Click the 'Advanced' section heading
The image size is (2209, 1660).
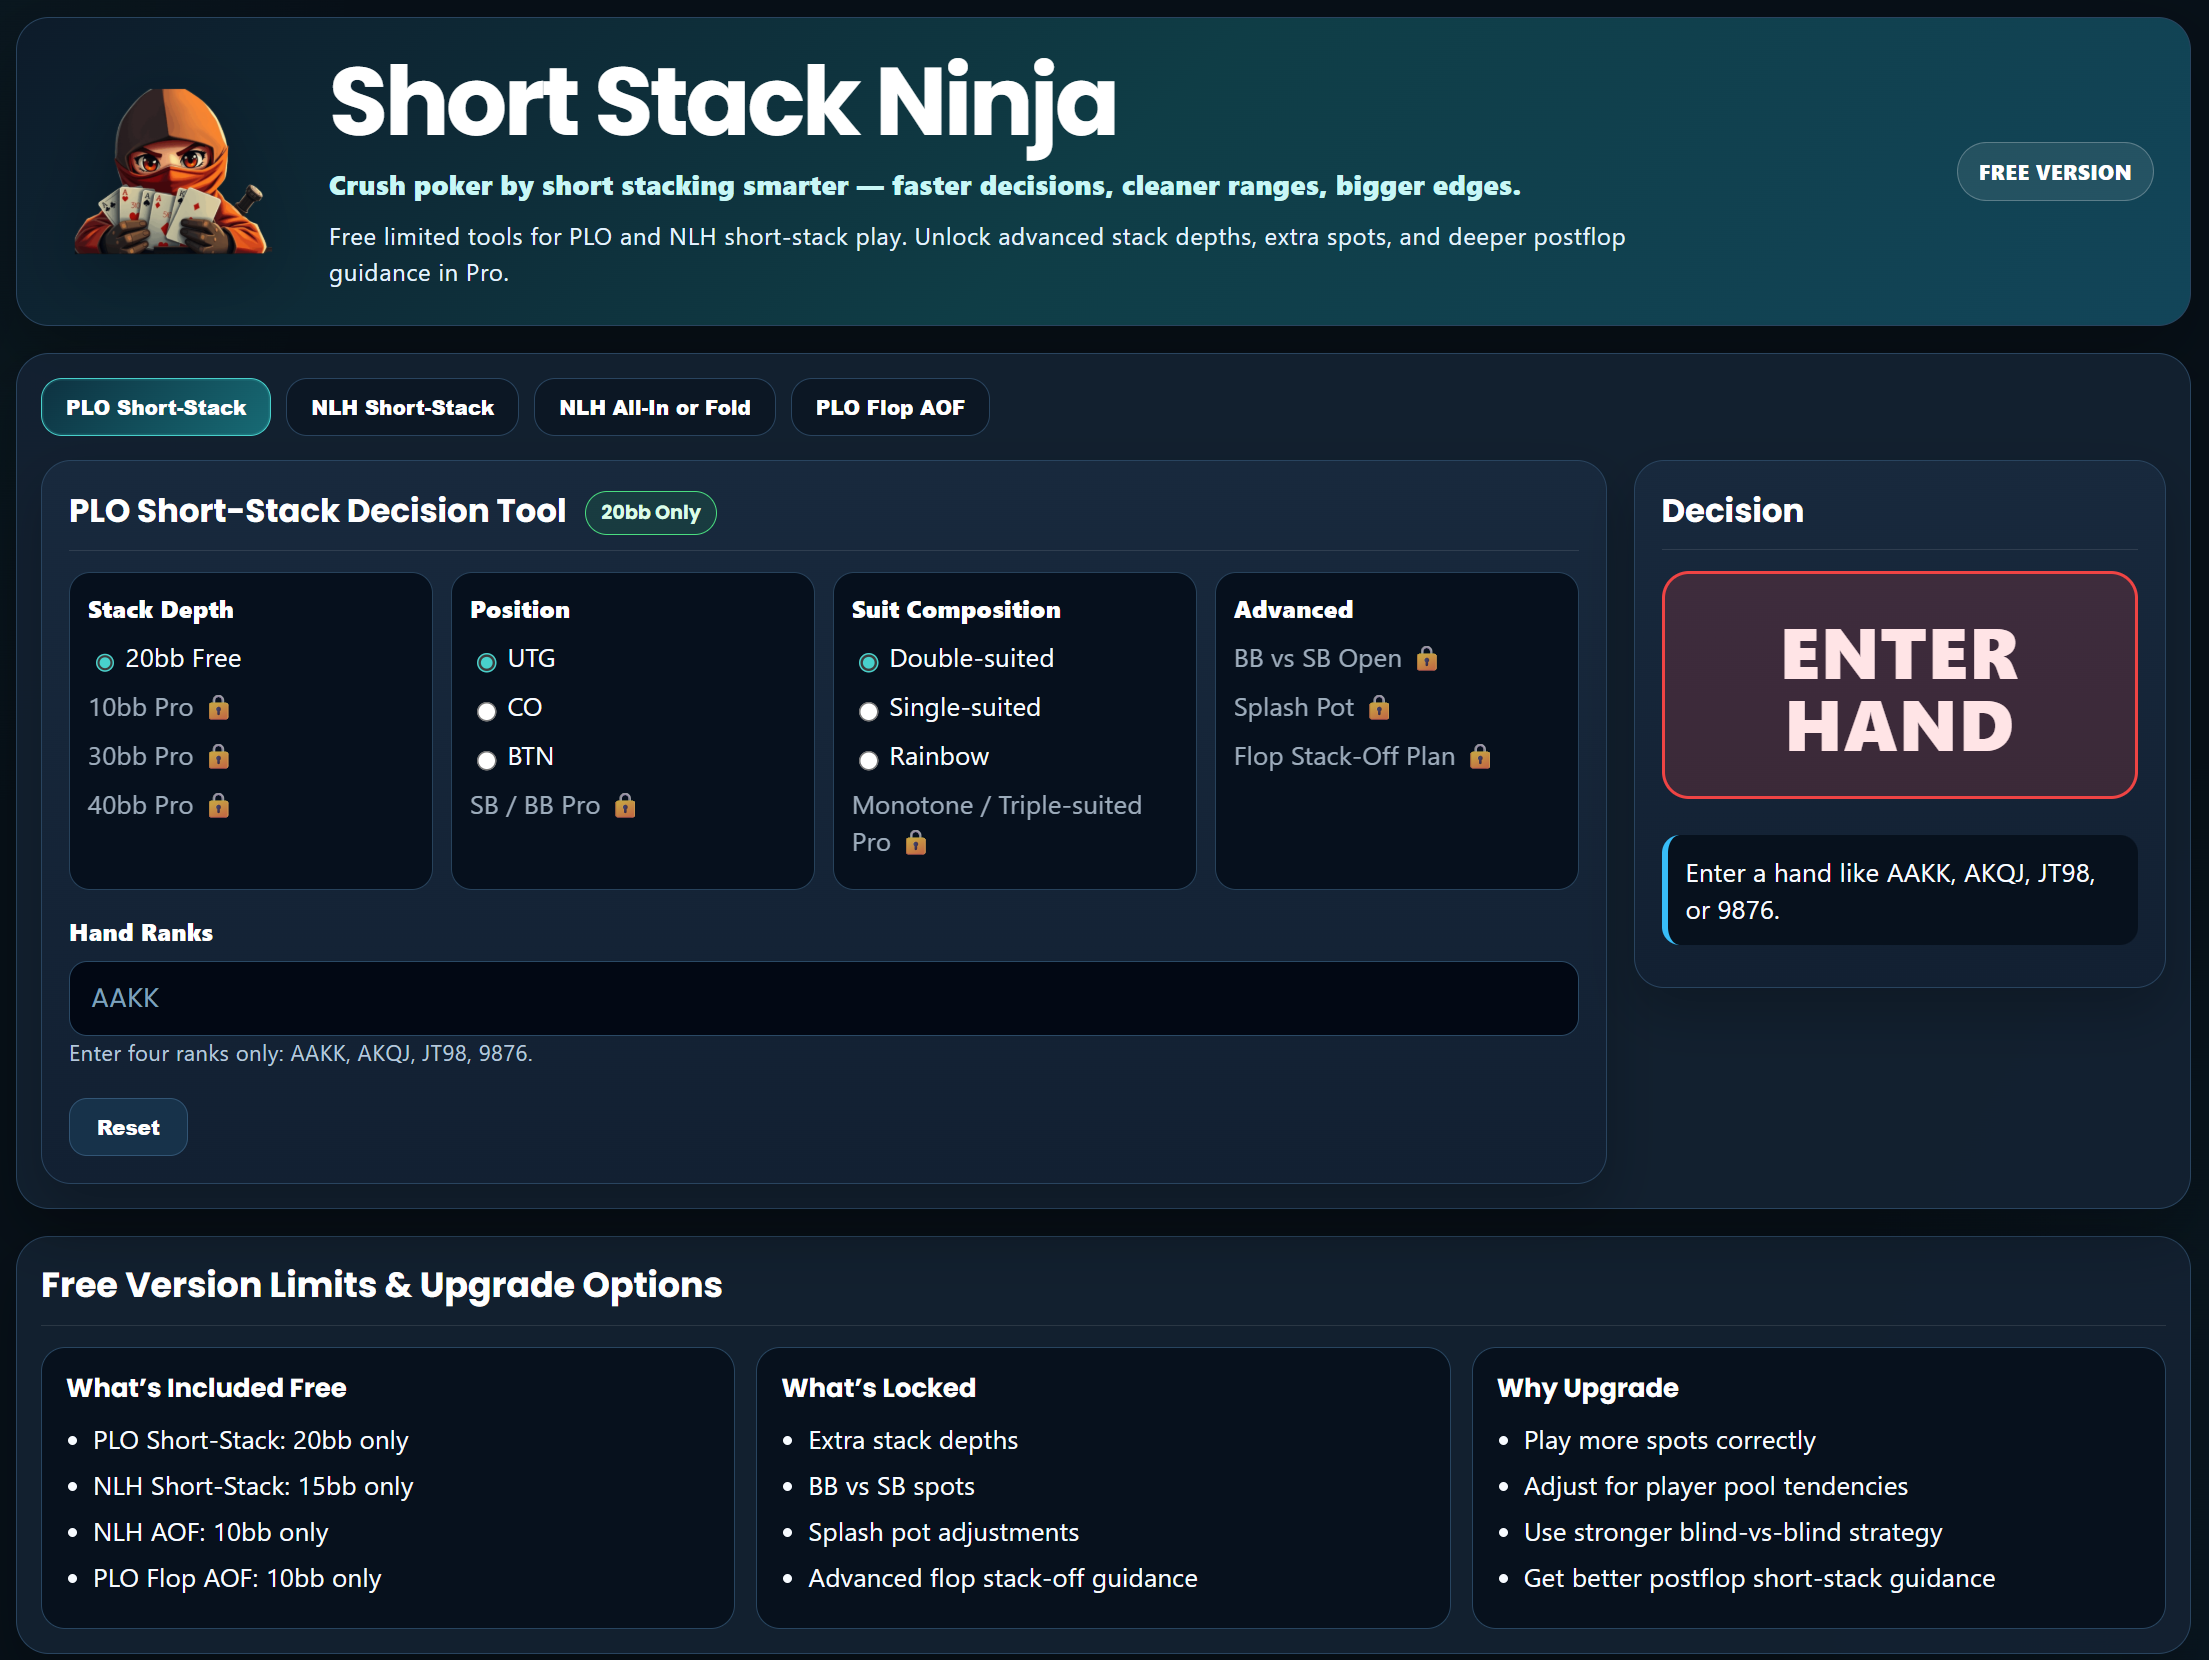1292,610
